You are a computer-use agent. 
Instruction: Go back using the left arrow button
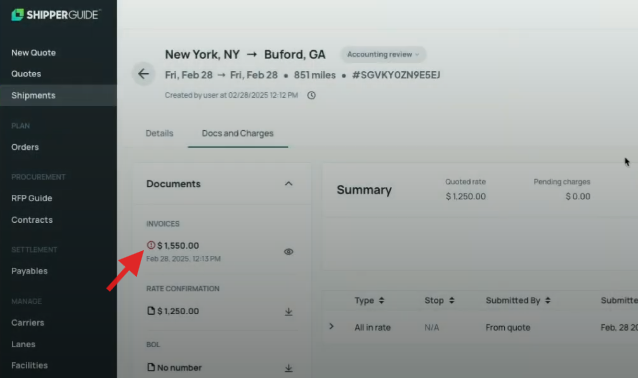coord(143,74)
